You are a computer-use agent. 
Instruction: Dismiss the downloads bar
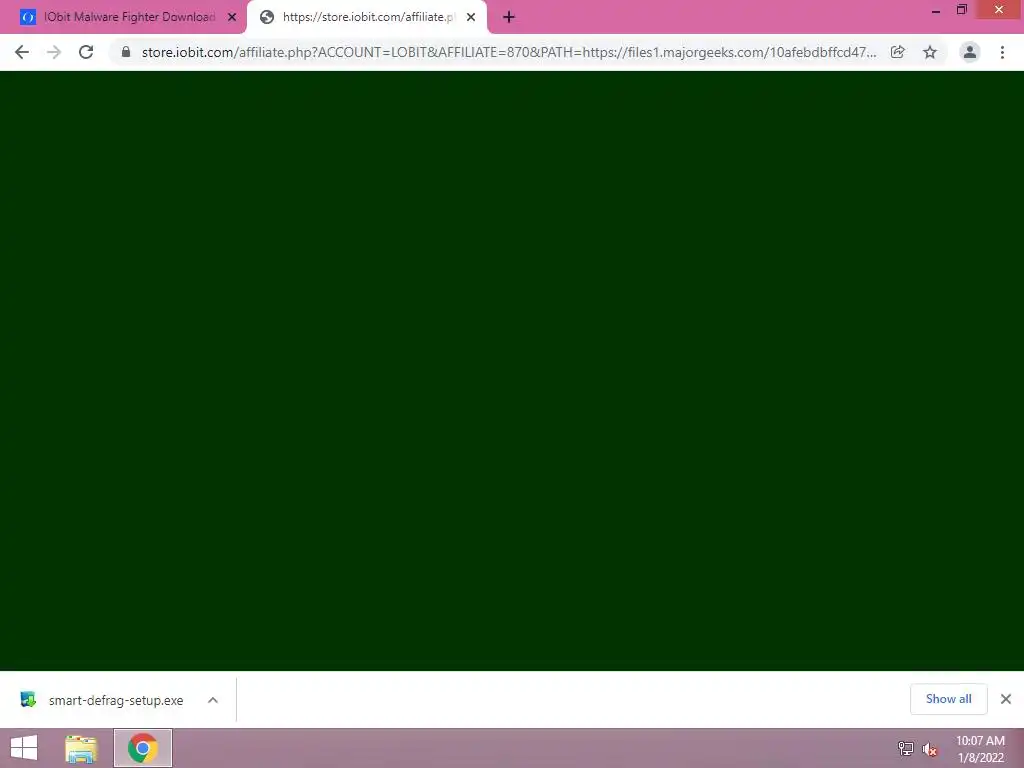tap(1006, 699)
